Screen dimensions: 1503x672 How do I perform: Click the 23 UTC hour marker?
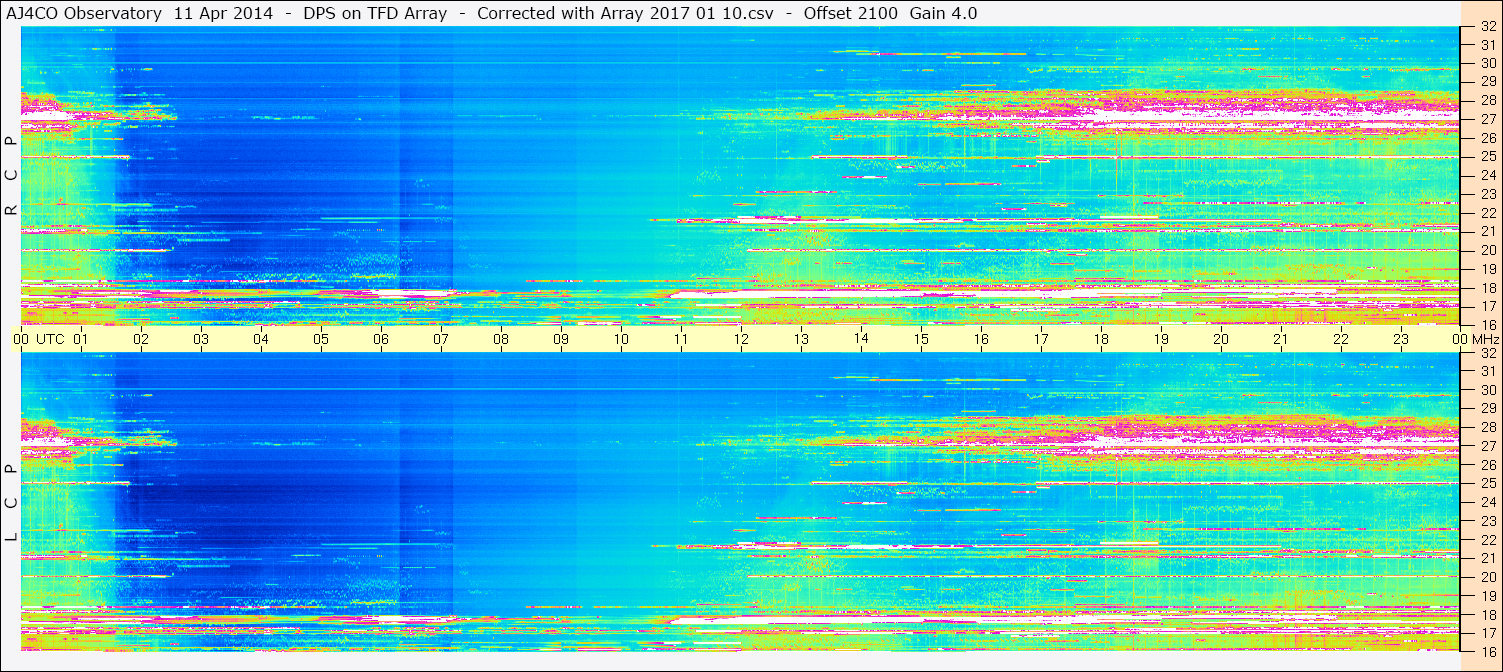tap(1401, 339)
